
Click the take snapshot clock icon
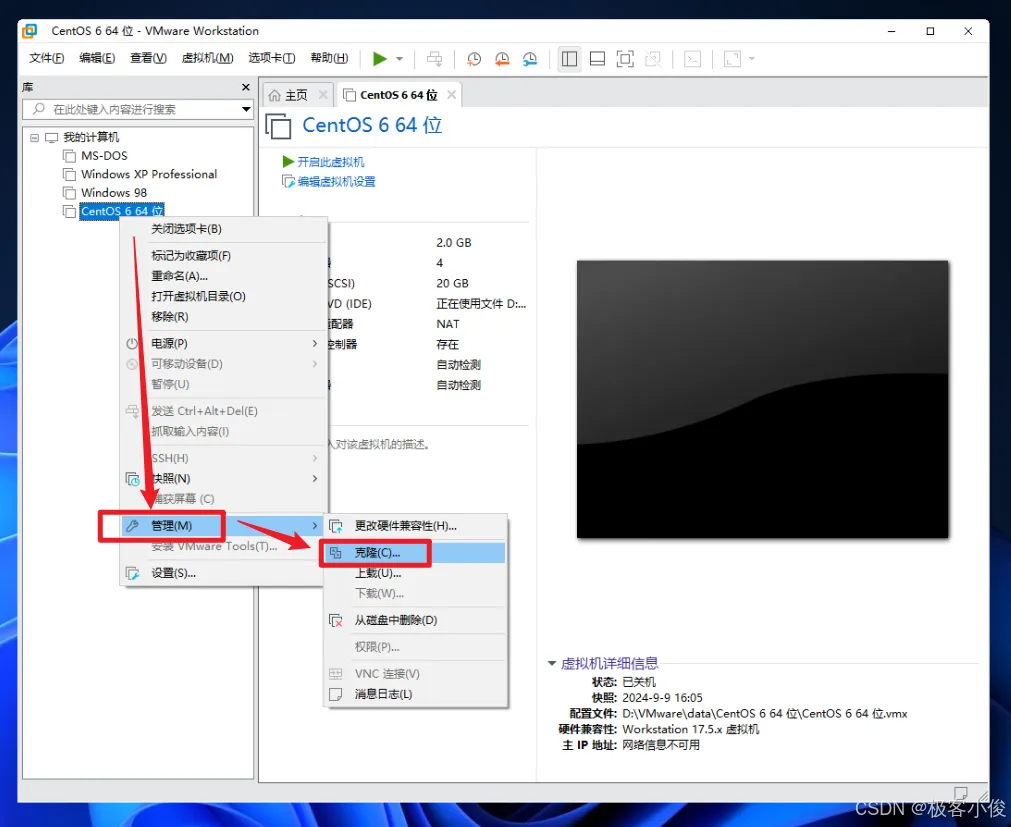coord(474,59)
